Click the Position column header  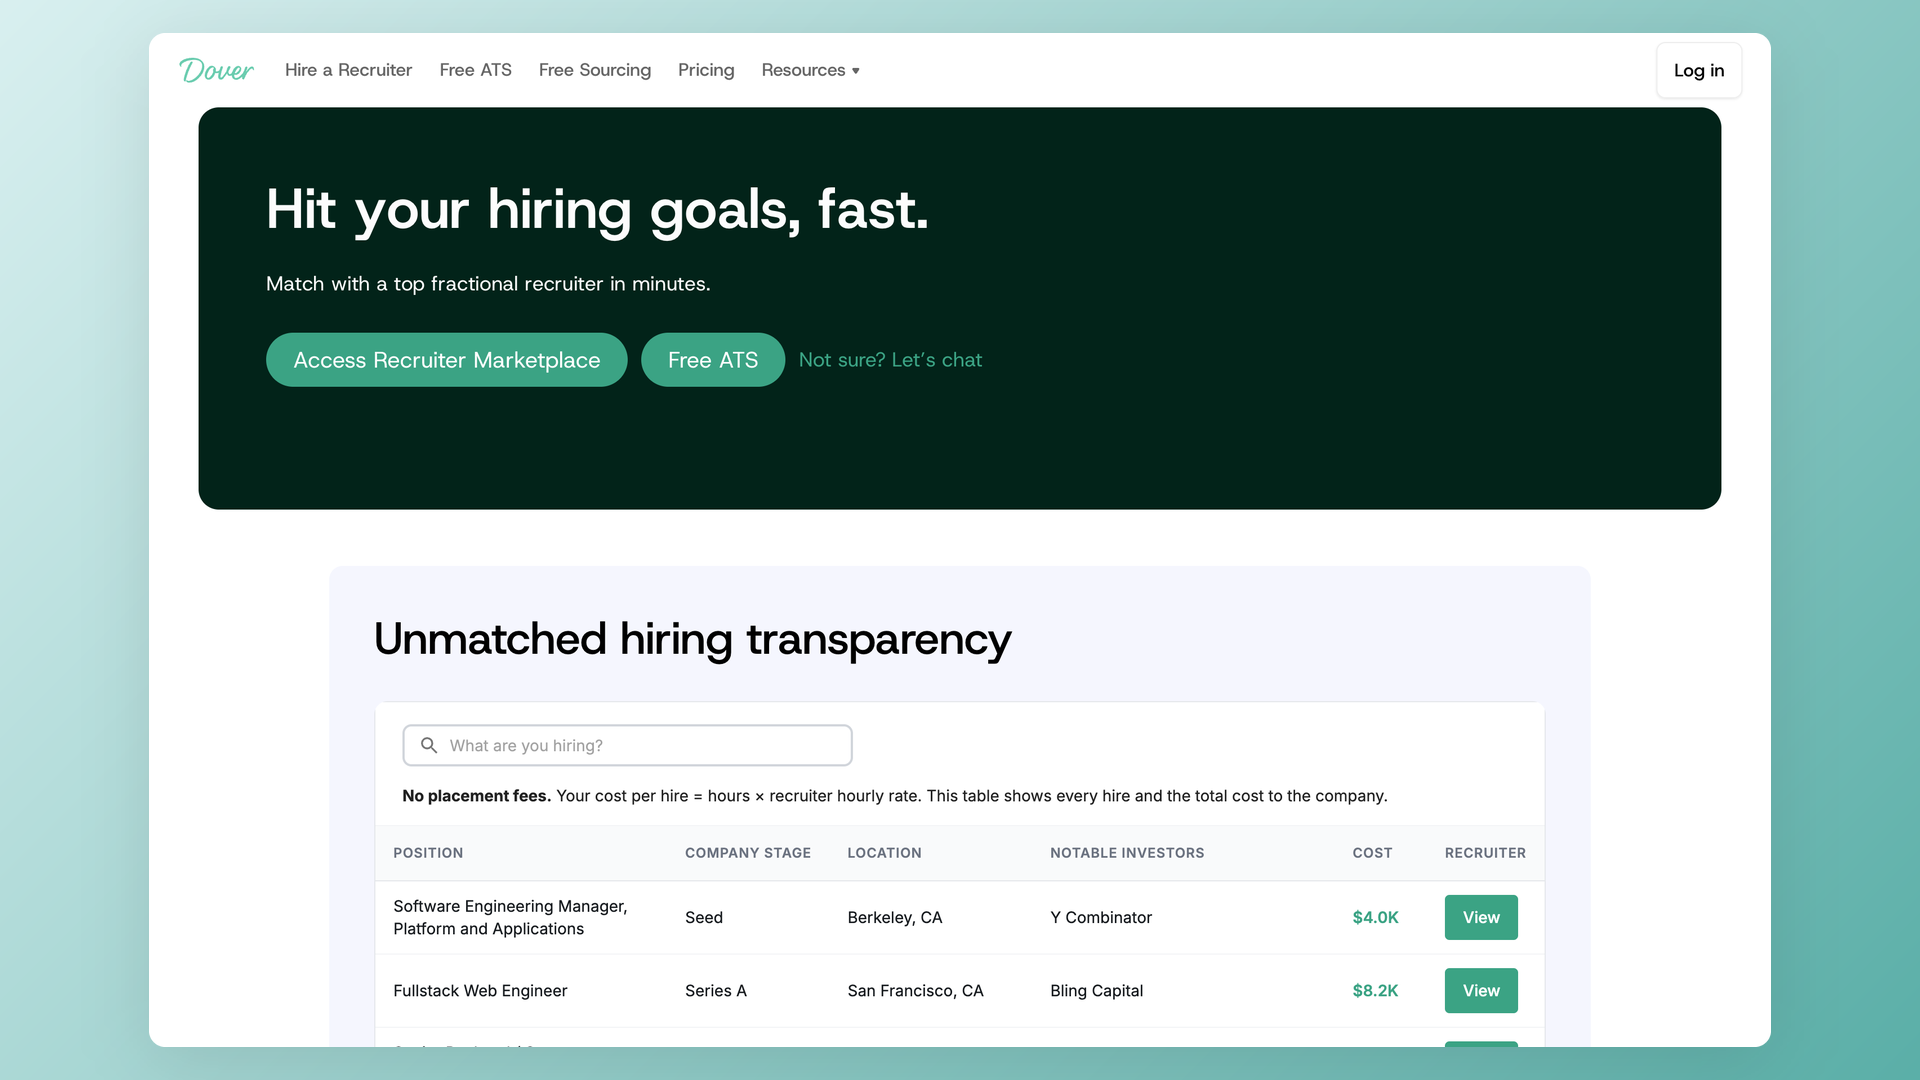click(428, 853)
